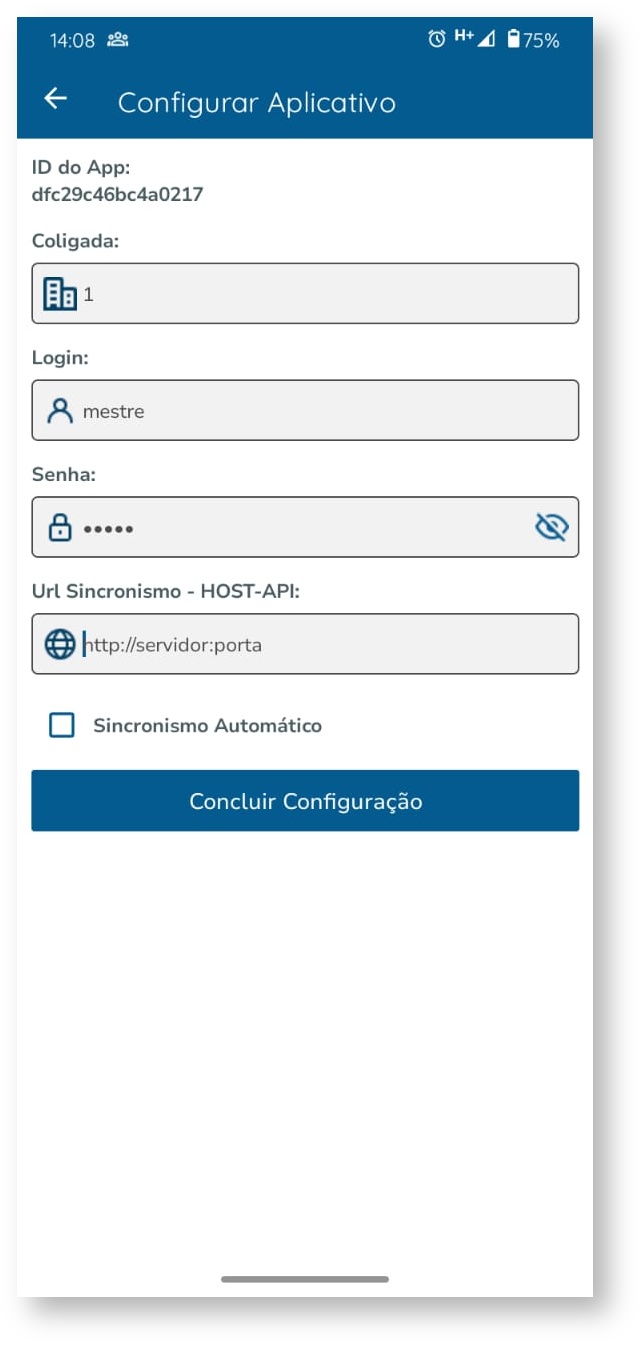Tap the bottom navigation gesture bar
641x1345 pixels.
305,1279
